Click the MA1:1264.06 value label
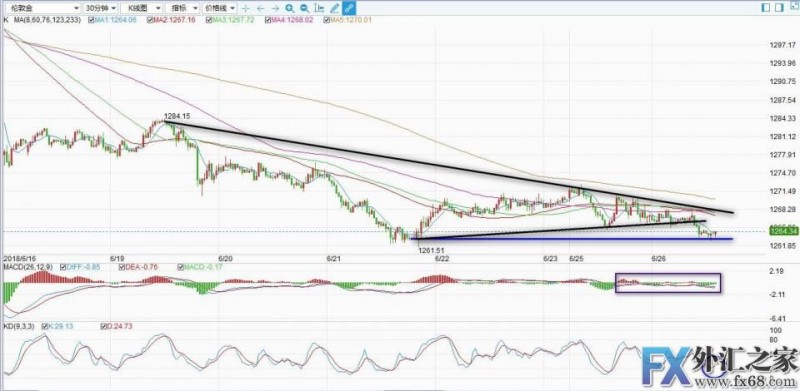The image size is (800, 391). tap(115, 20)
